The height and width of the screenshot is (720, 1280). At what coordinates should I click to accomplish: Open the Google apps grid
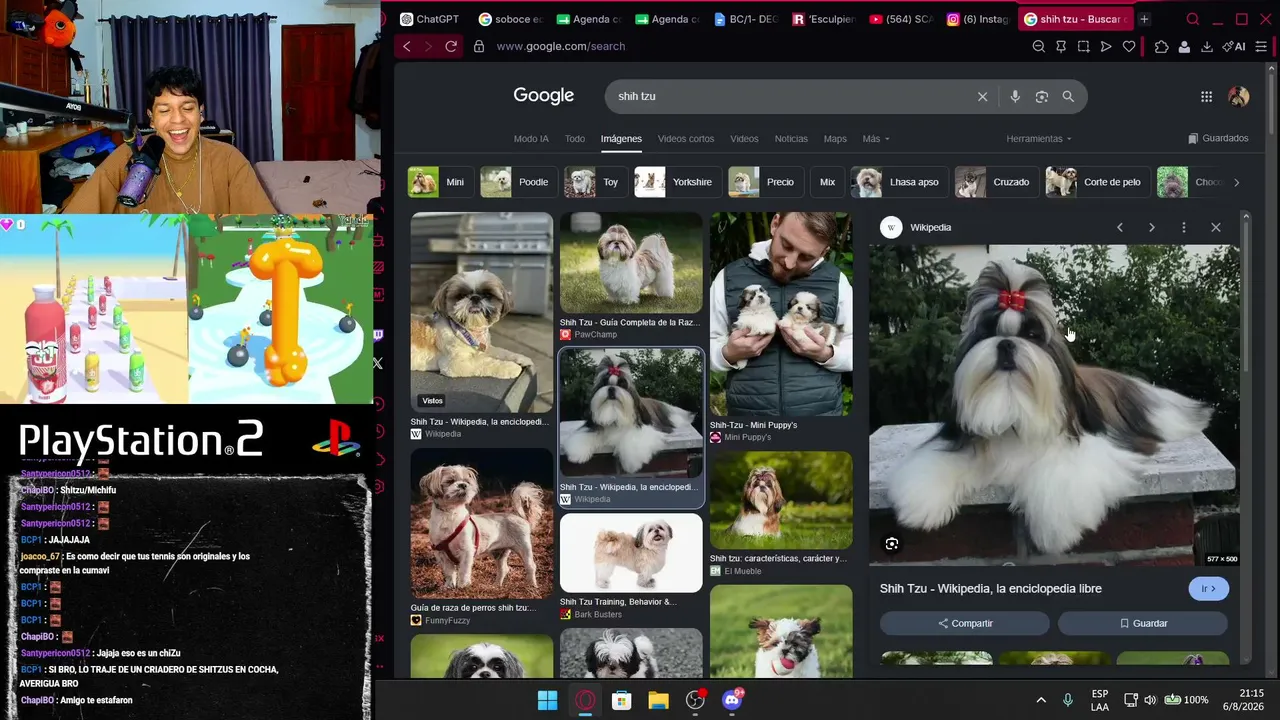coord(1207,96)
